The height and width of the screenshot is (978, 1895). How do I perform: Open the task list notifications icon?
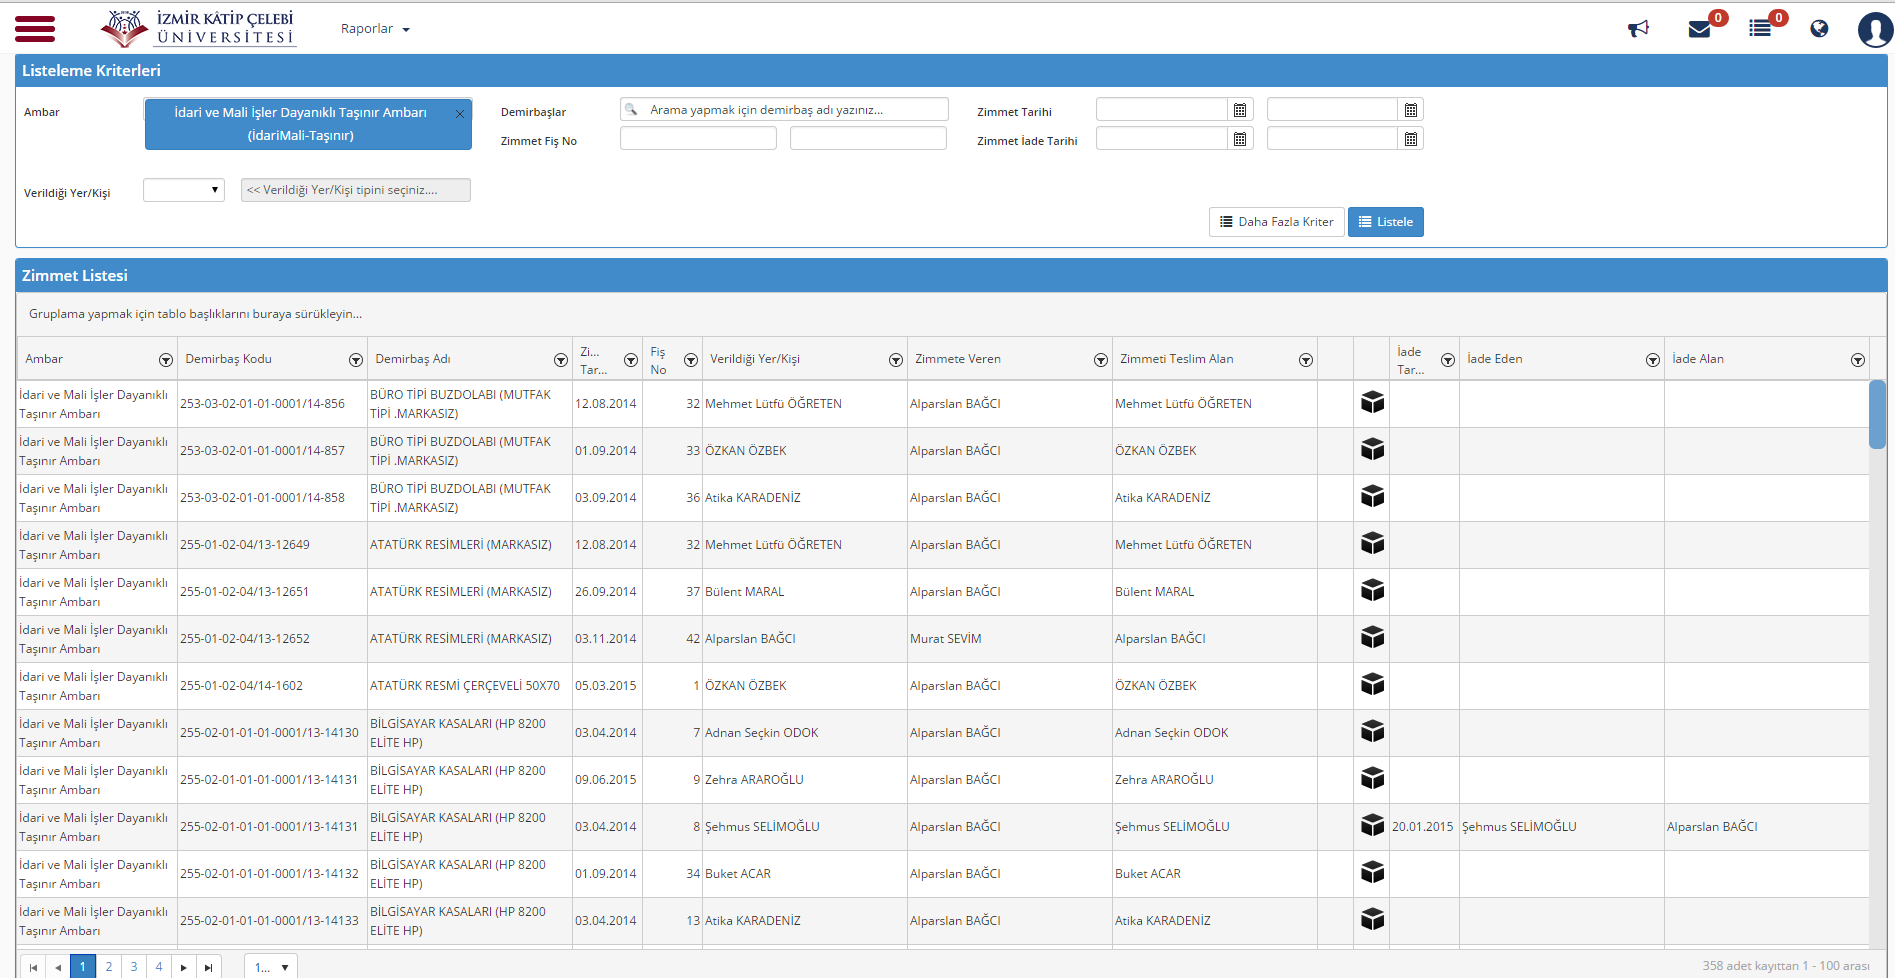[1760, 28]
